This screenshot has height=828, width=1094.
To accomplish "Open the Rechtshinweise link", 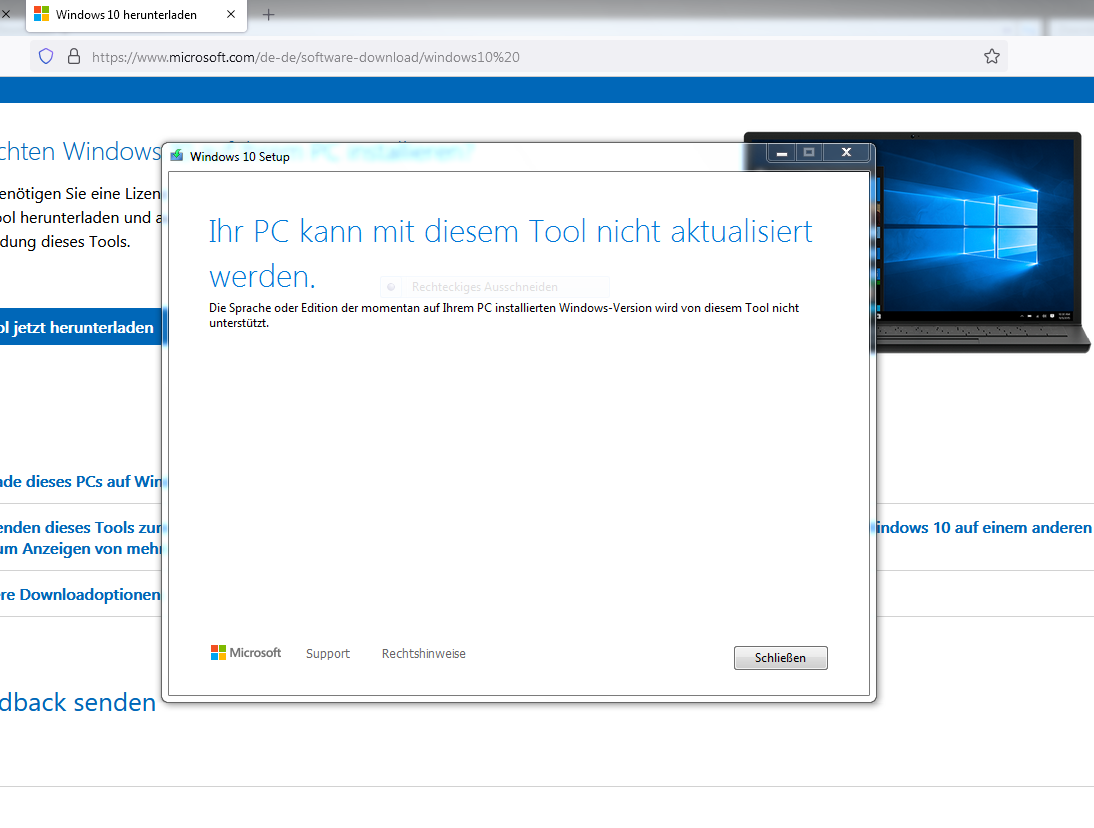I will click(x=424, y=654).
